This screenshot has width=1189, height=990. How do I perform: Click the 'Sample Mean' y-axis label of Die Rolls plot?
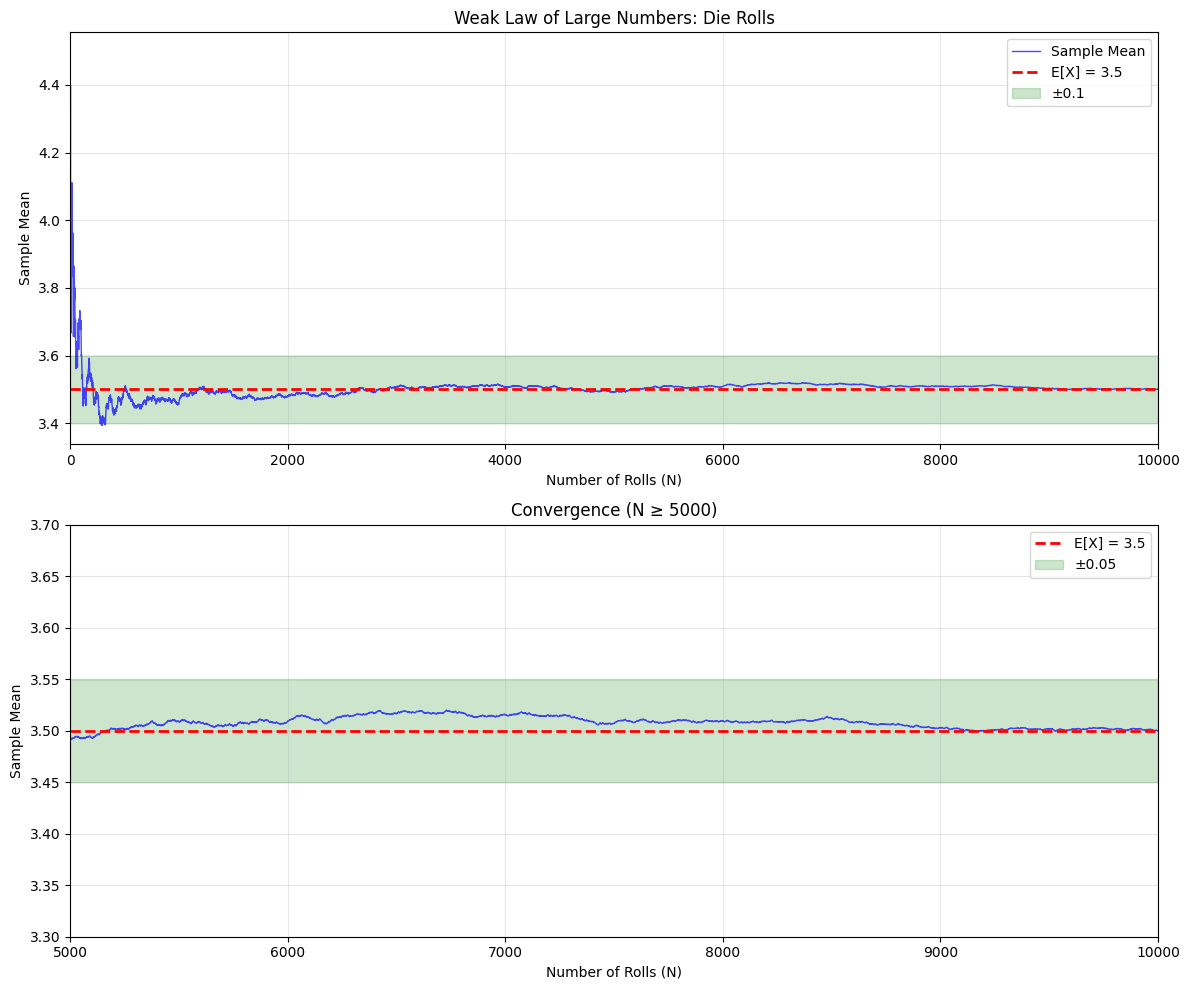point(25,238)
